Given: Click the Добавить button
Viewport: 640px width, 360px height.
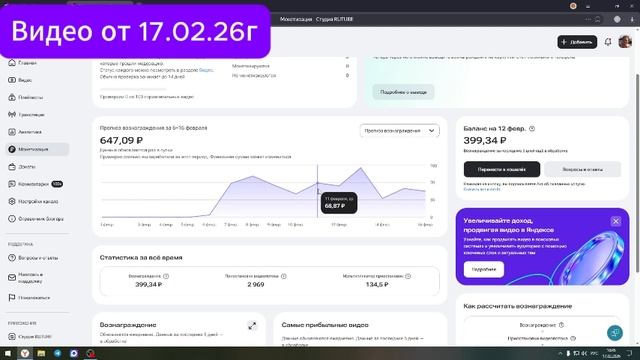Looking at the screenshot, I should [577, 42].
